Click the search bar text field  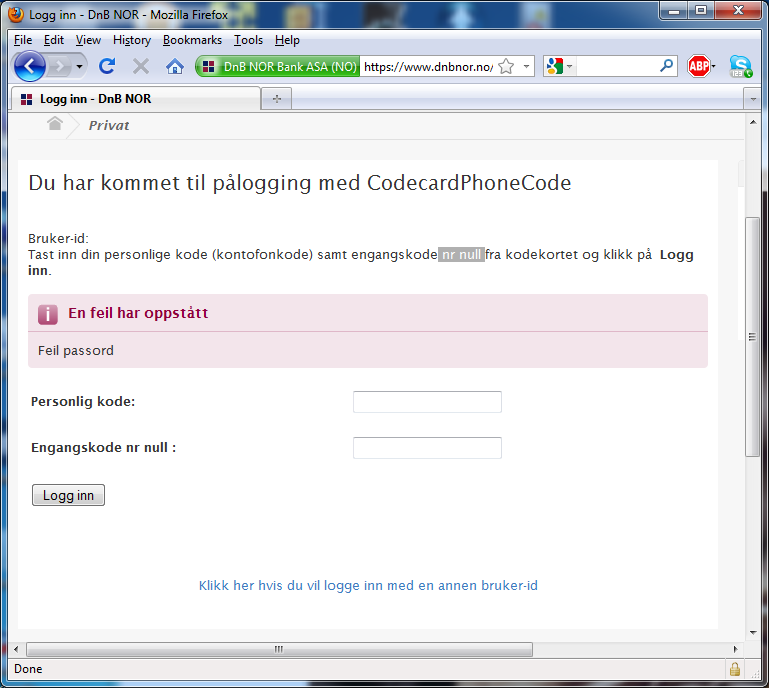pyautogui.click(x=617, y=66)
